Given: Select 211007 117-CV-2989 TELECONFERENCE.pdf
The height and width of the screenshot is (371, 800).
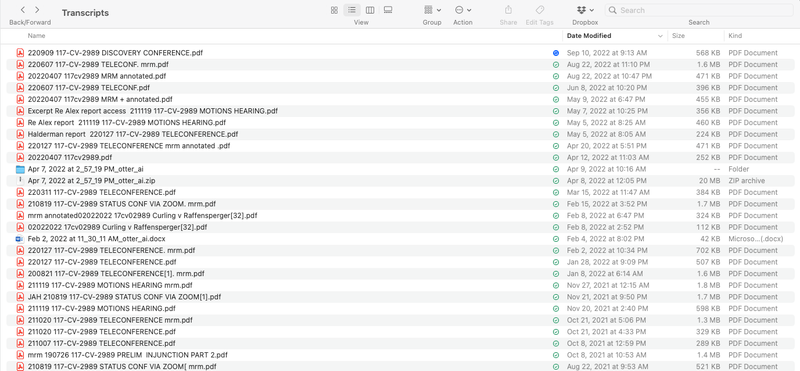Looking at the screenshot, I should 102,344.
